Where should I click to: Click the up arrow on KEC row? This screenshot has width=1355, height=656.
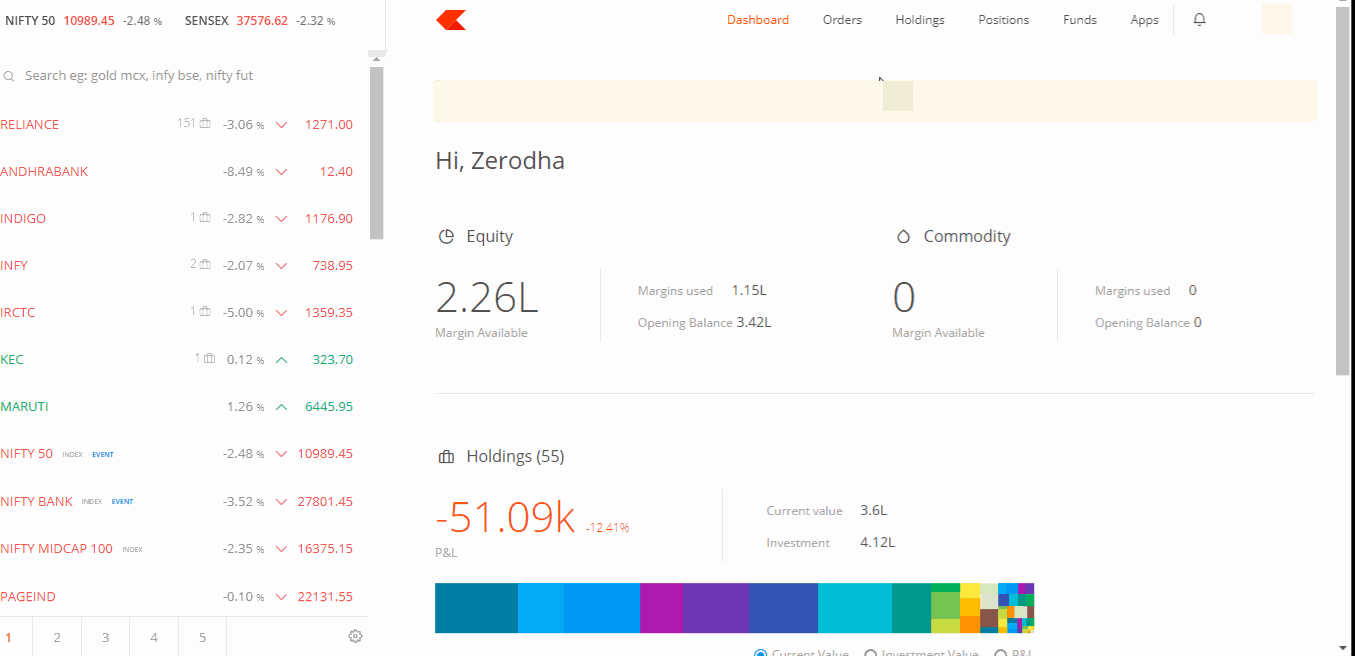point(281,360)
